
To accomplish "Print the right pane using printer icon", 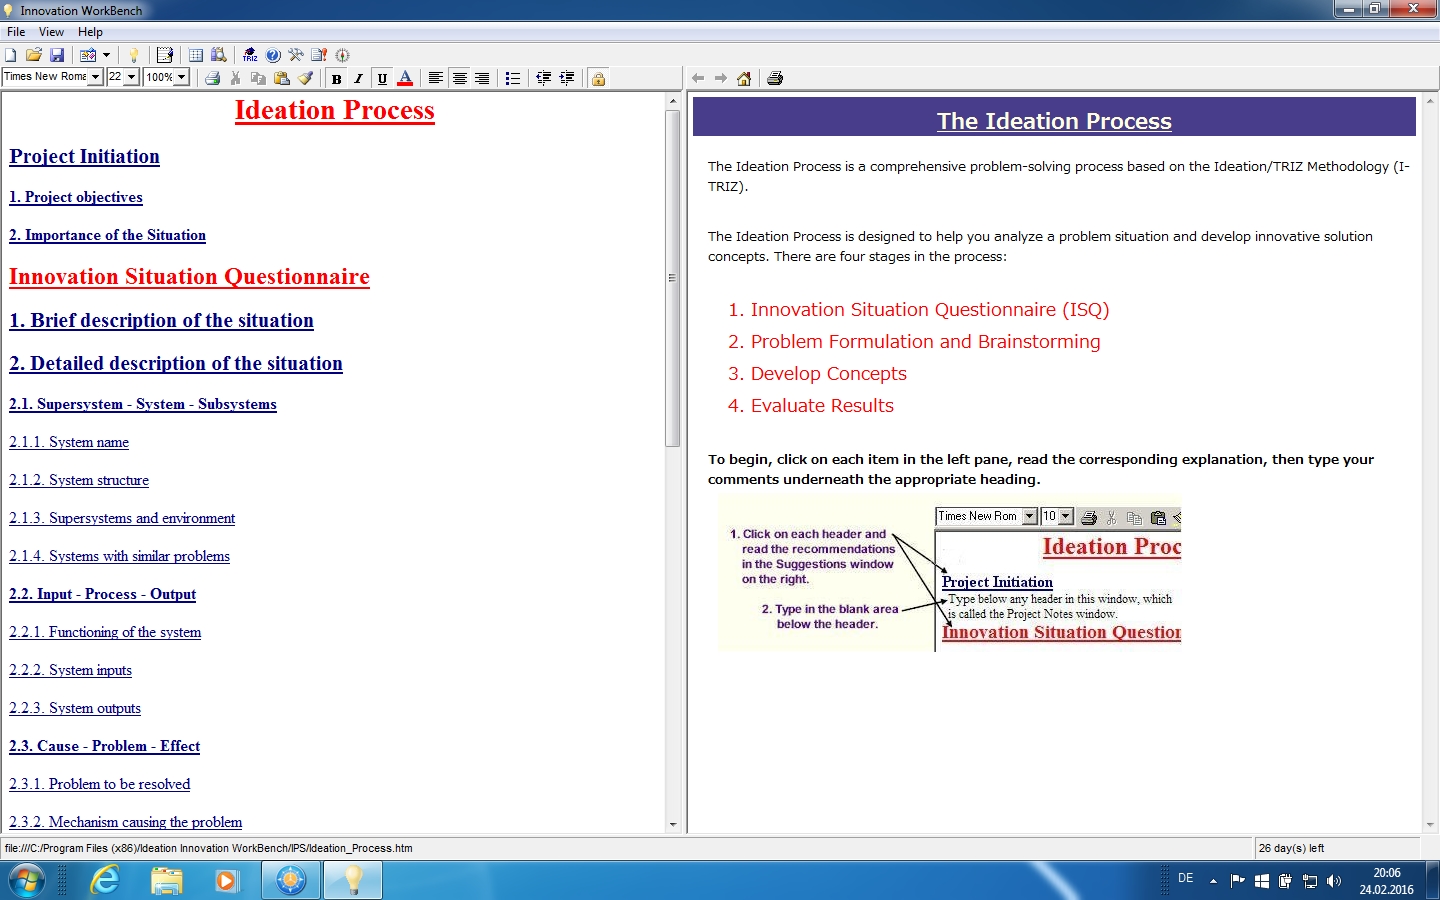I will pos(775,78).
